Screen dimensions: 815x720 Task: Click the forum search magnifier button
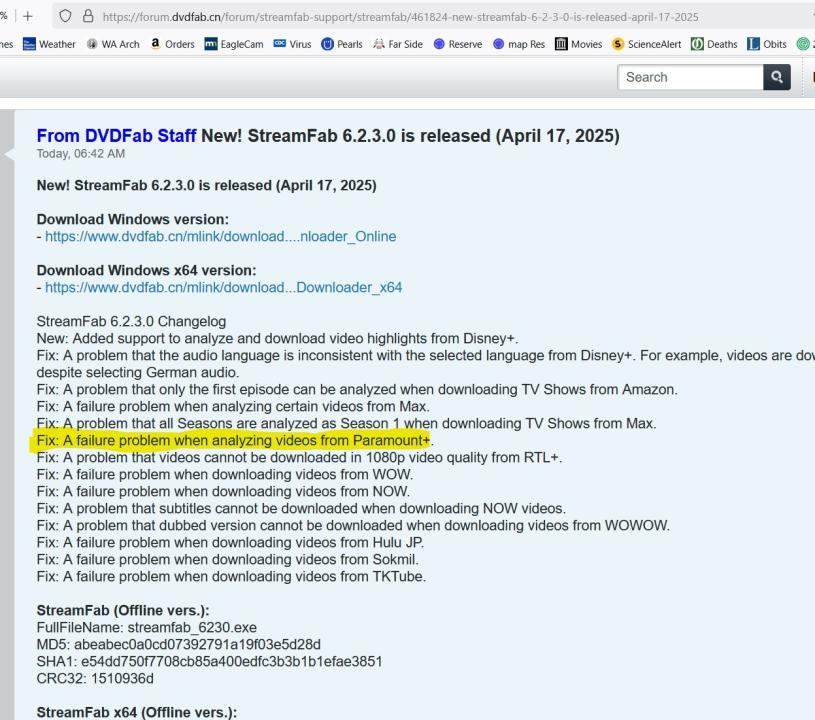coord(776,77)
